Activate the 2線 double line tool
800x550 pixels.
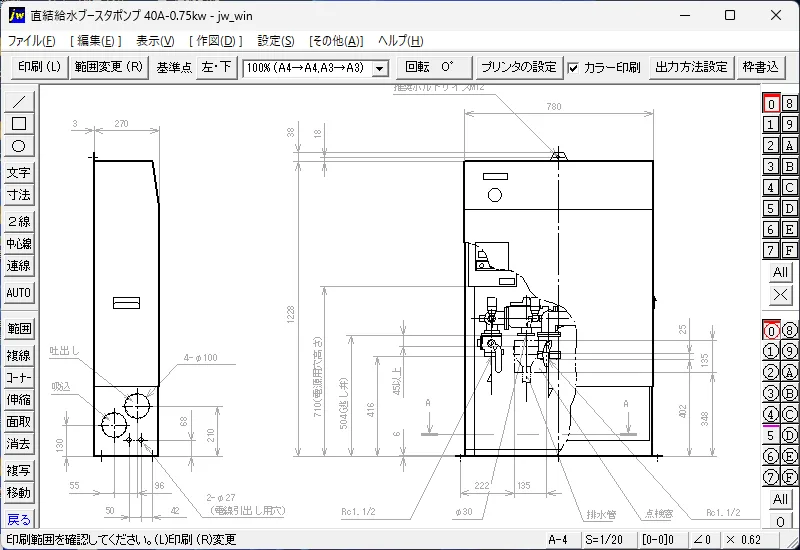19,221
